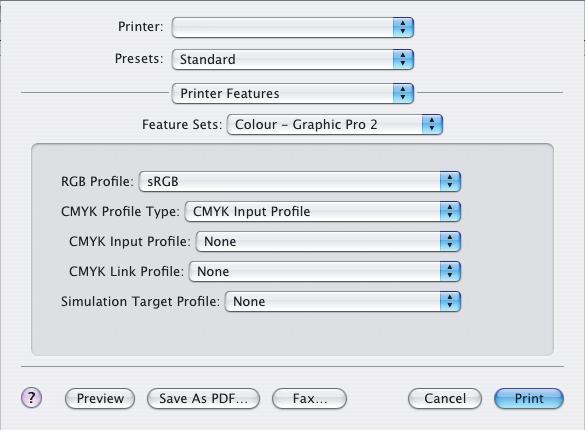Open Feature Sets dropdown showing Colour – Graphic Pro 2
Viewport: 585px width, 430px height.
click(x=335, y=124)
